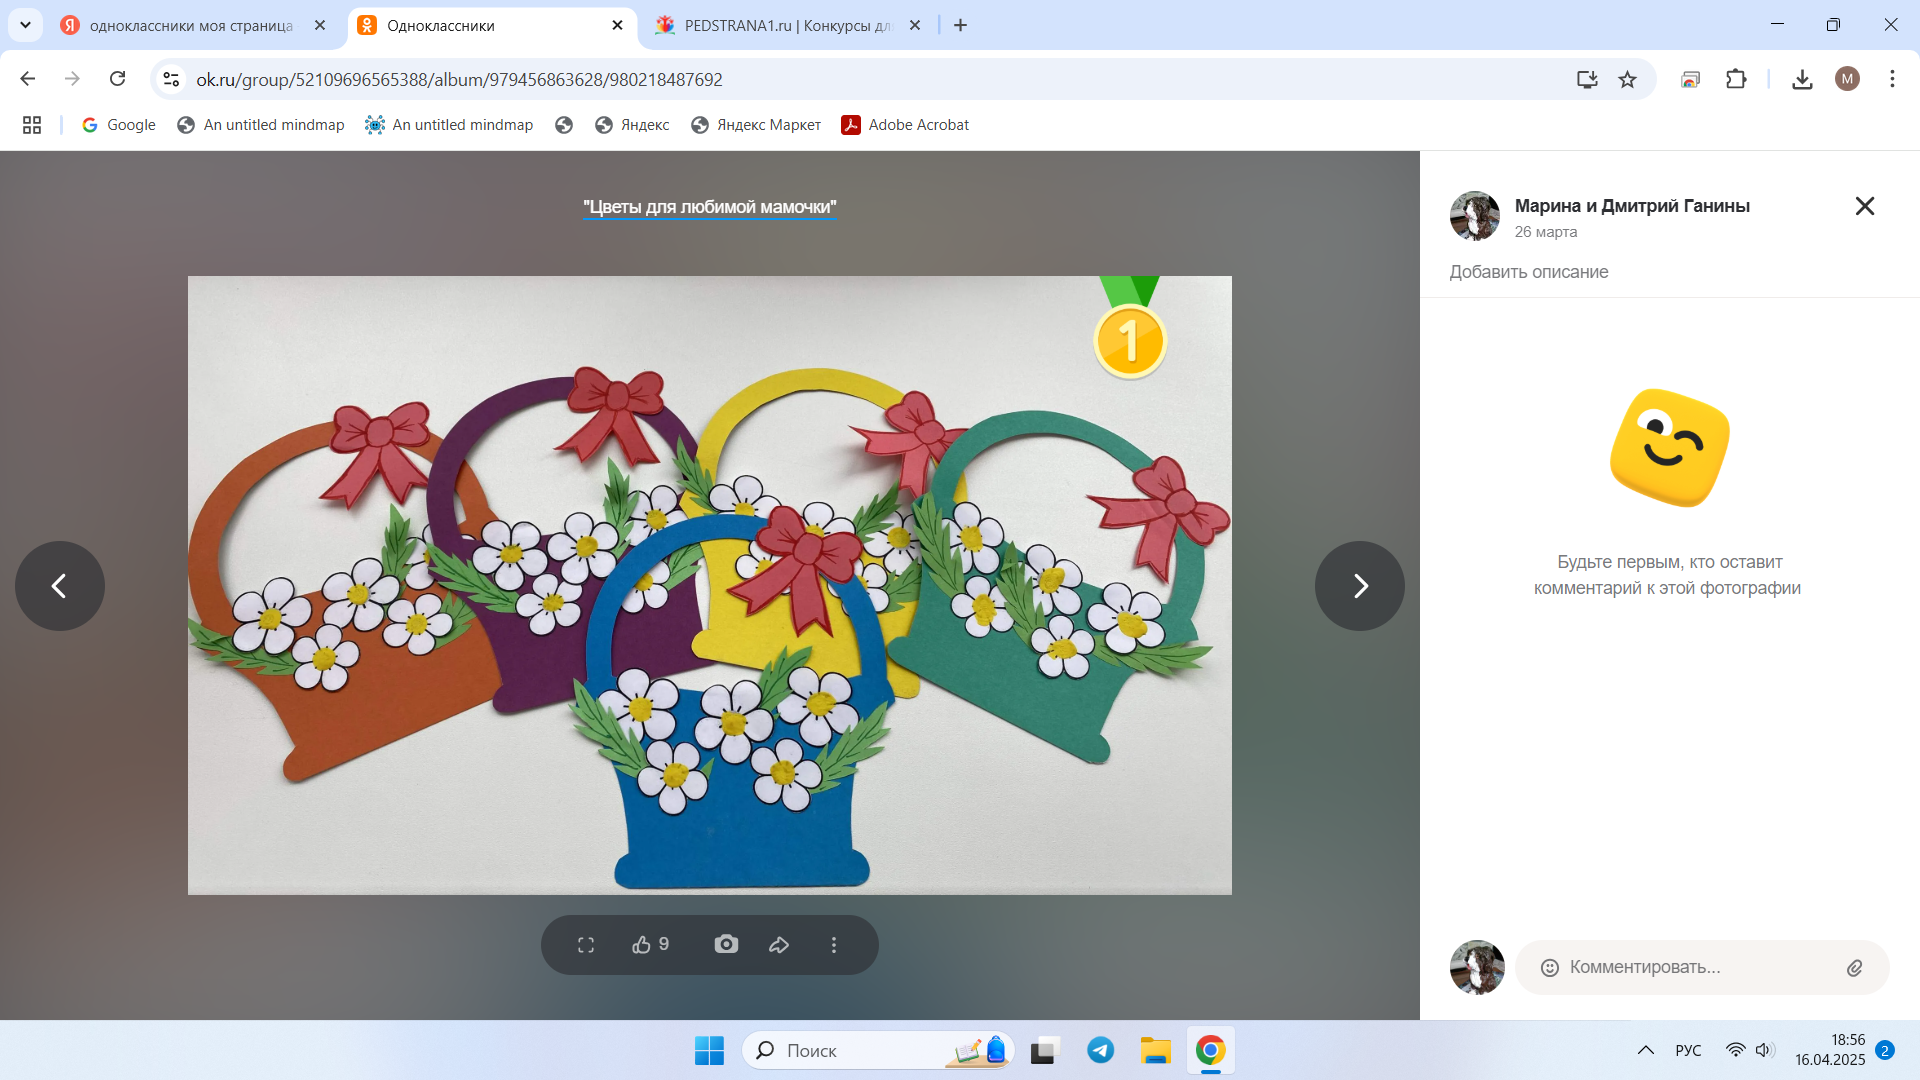Click the address bar URL
The width and height of the screenshot is (1920, 1080).
(x=459, y=79)
